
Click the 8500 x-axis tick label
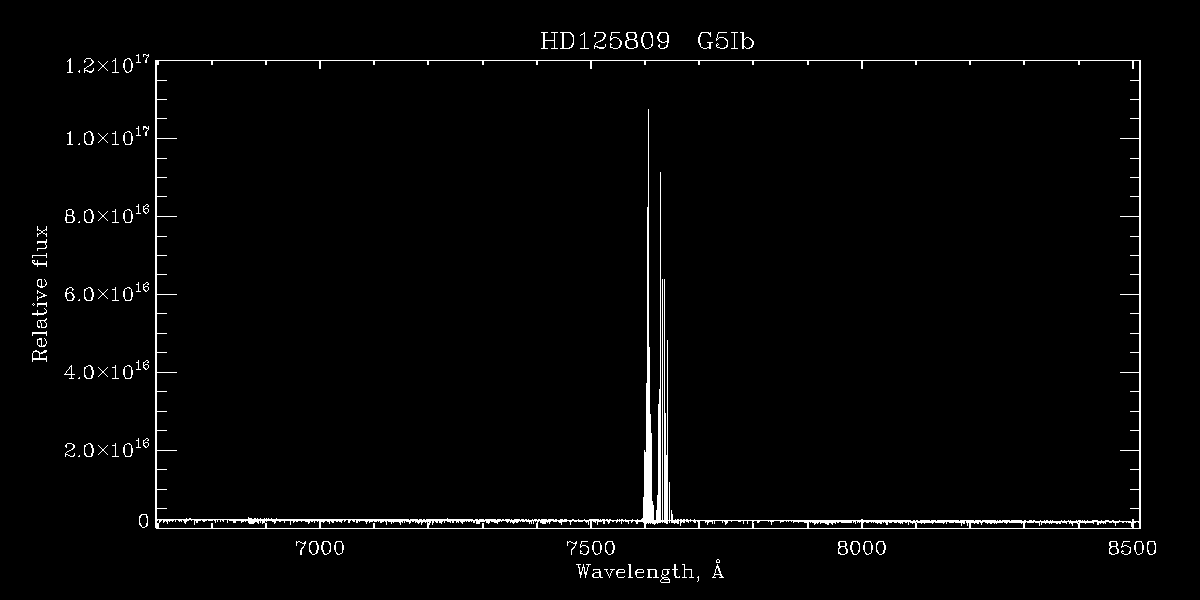coord(1132,547)
